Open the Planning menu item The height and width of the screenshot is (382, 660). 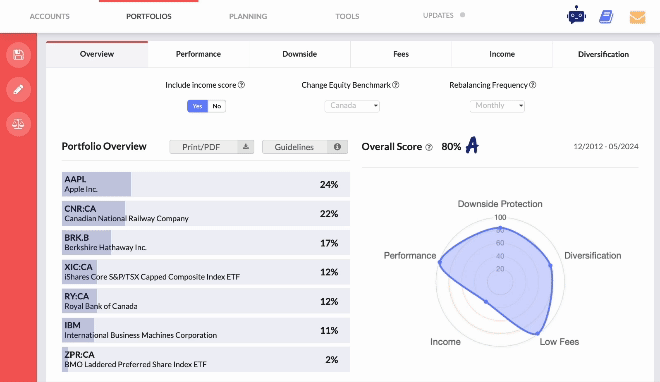pyautogui.click(x=248, y=16)
